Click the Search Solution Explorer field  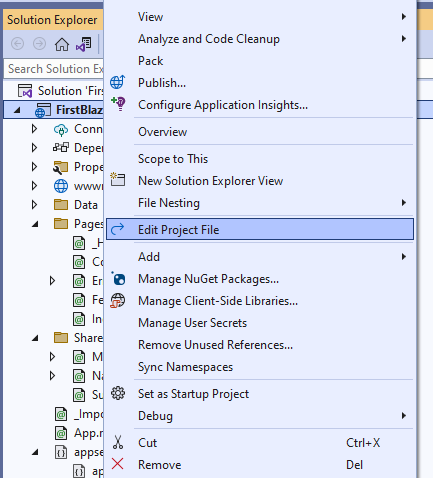pyautogui.click(x=54, y=69)
